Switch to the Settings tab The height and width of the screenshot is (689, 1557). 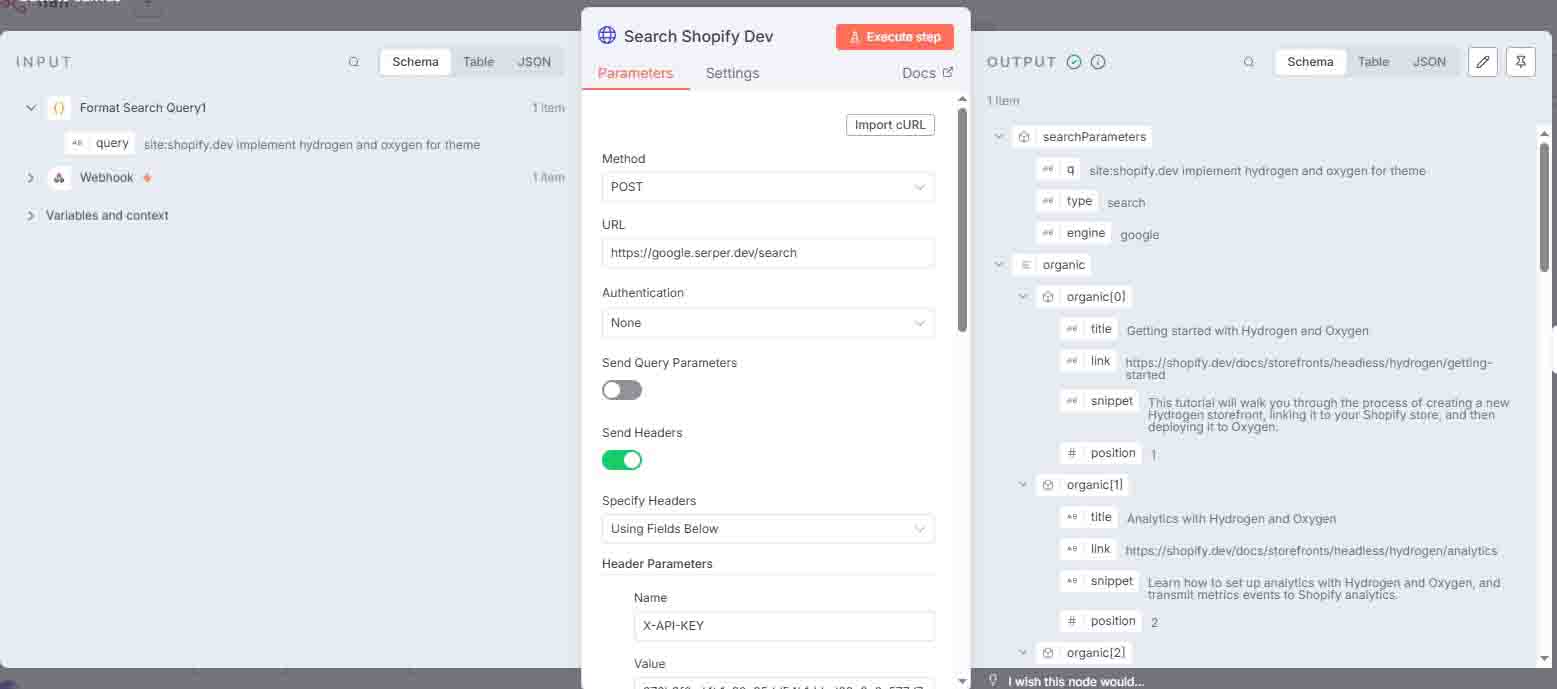pyautogui.click(x=732, y=73)
